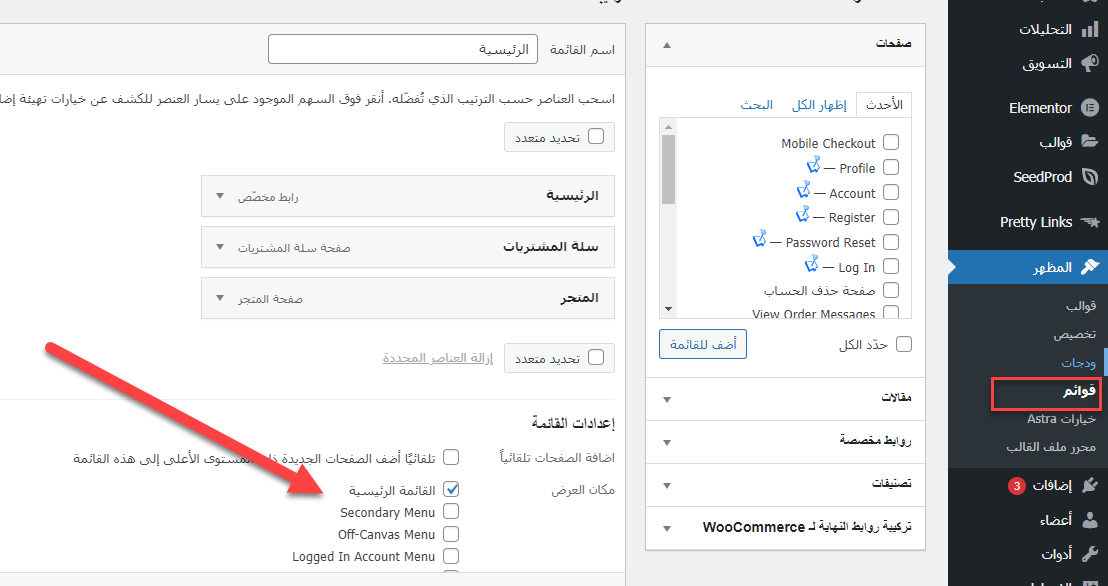Expand the المتجر menu item arrow
Screen dimensions: 1108x586
click(219, 298)
